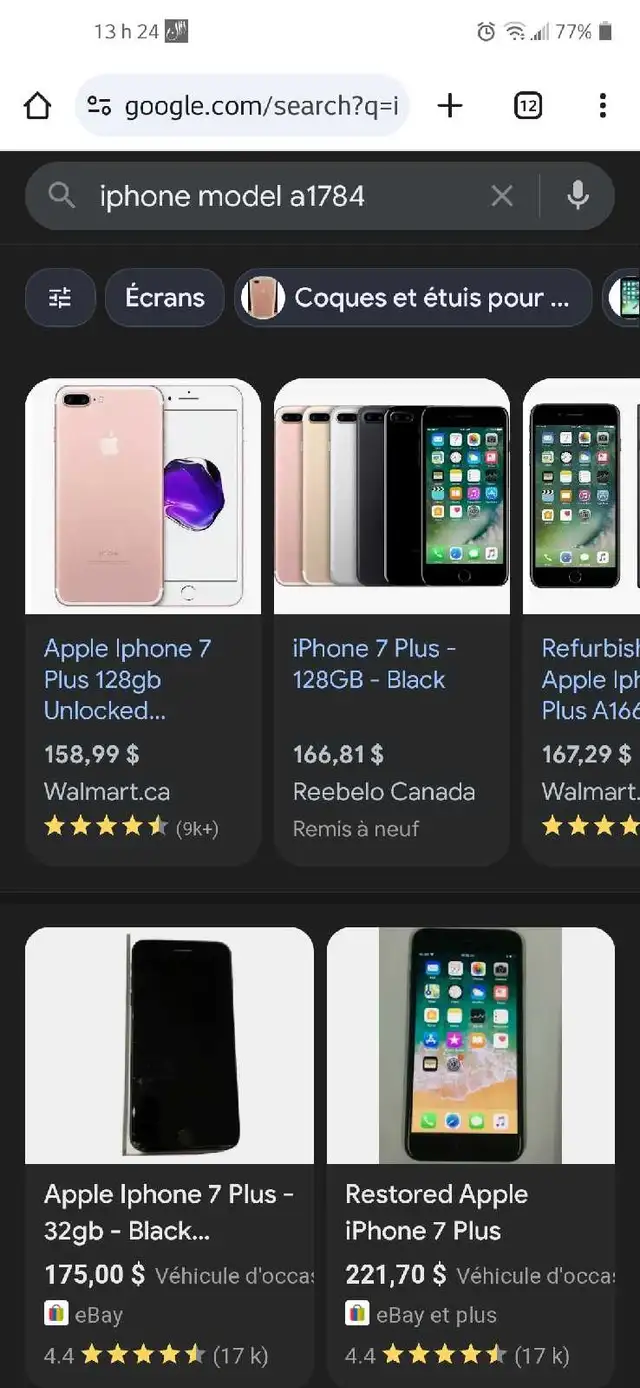The width and height of the screenshot is (640, 1388).
Task: Open the multi-color iPhone lineup image
Action: click(x=392, y=496)
